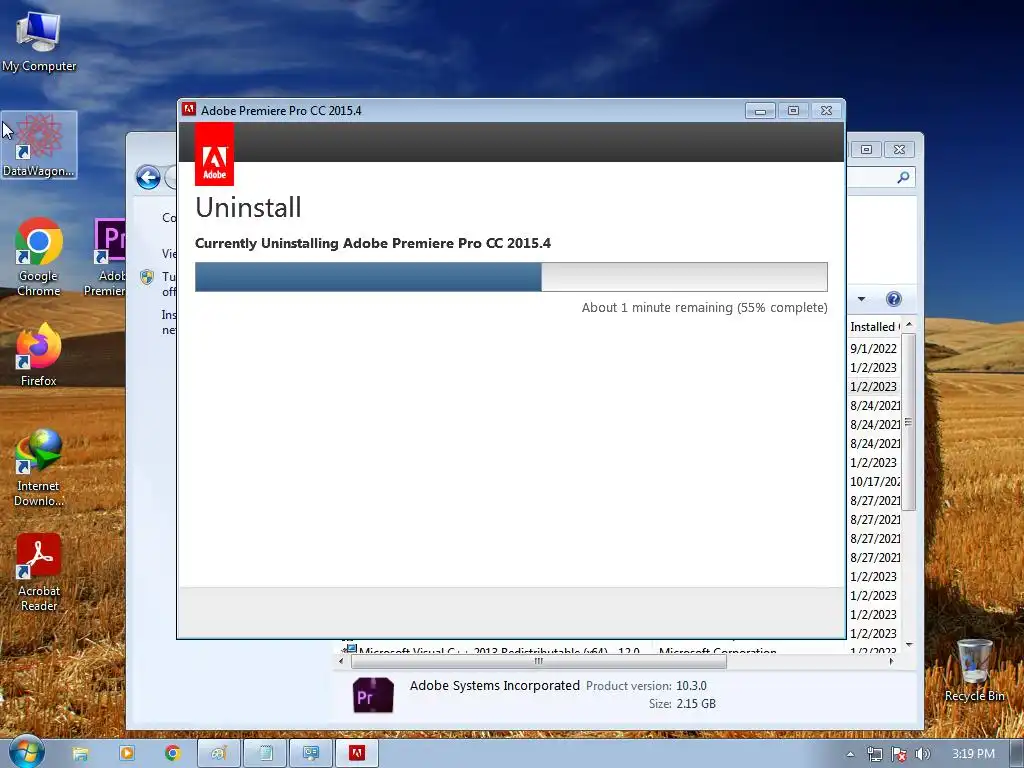This screenshot has width=1024, height=768.
Task: Click the search magnifier in Control Panel window
Action: [x=903, y=177]
